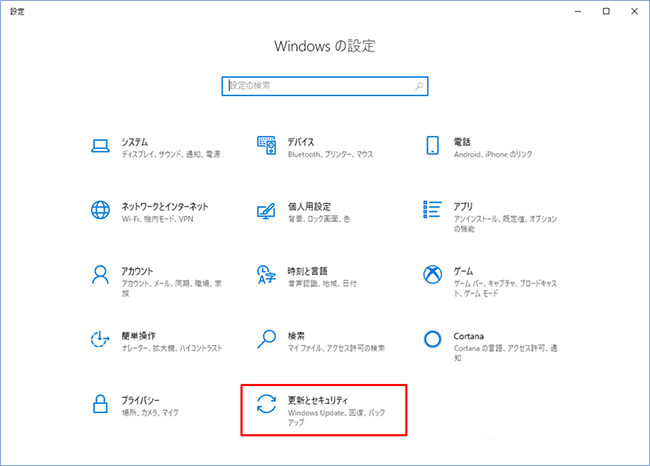Click text "音声認識、地域、日付"
Image resolution: width=650 pixels, height=466 pixels.
322,284
